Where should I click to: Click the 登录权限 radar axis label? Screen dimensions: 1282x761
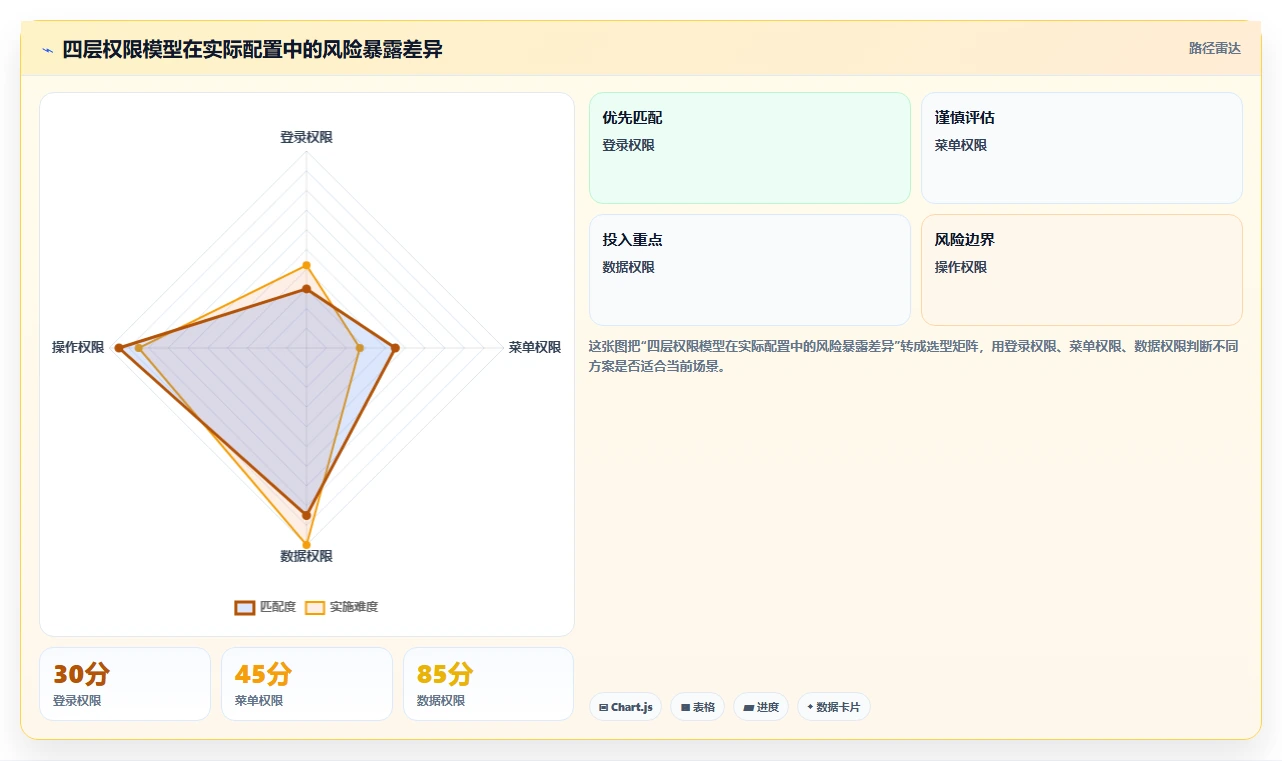(306, 137)
